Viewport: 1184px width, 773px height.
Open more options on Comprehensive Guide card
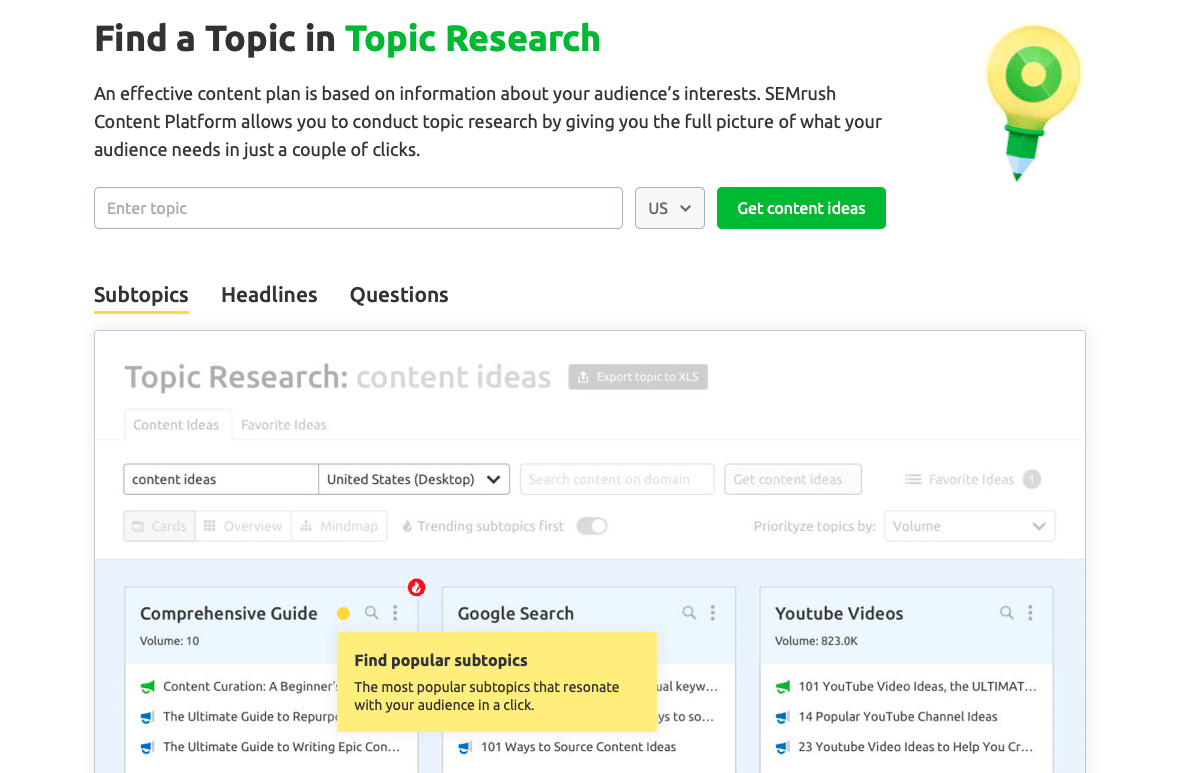395,613
